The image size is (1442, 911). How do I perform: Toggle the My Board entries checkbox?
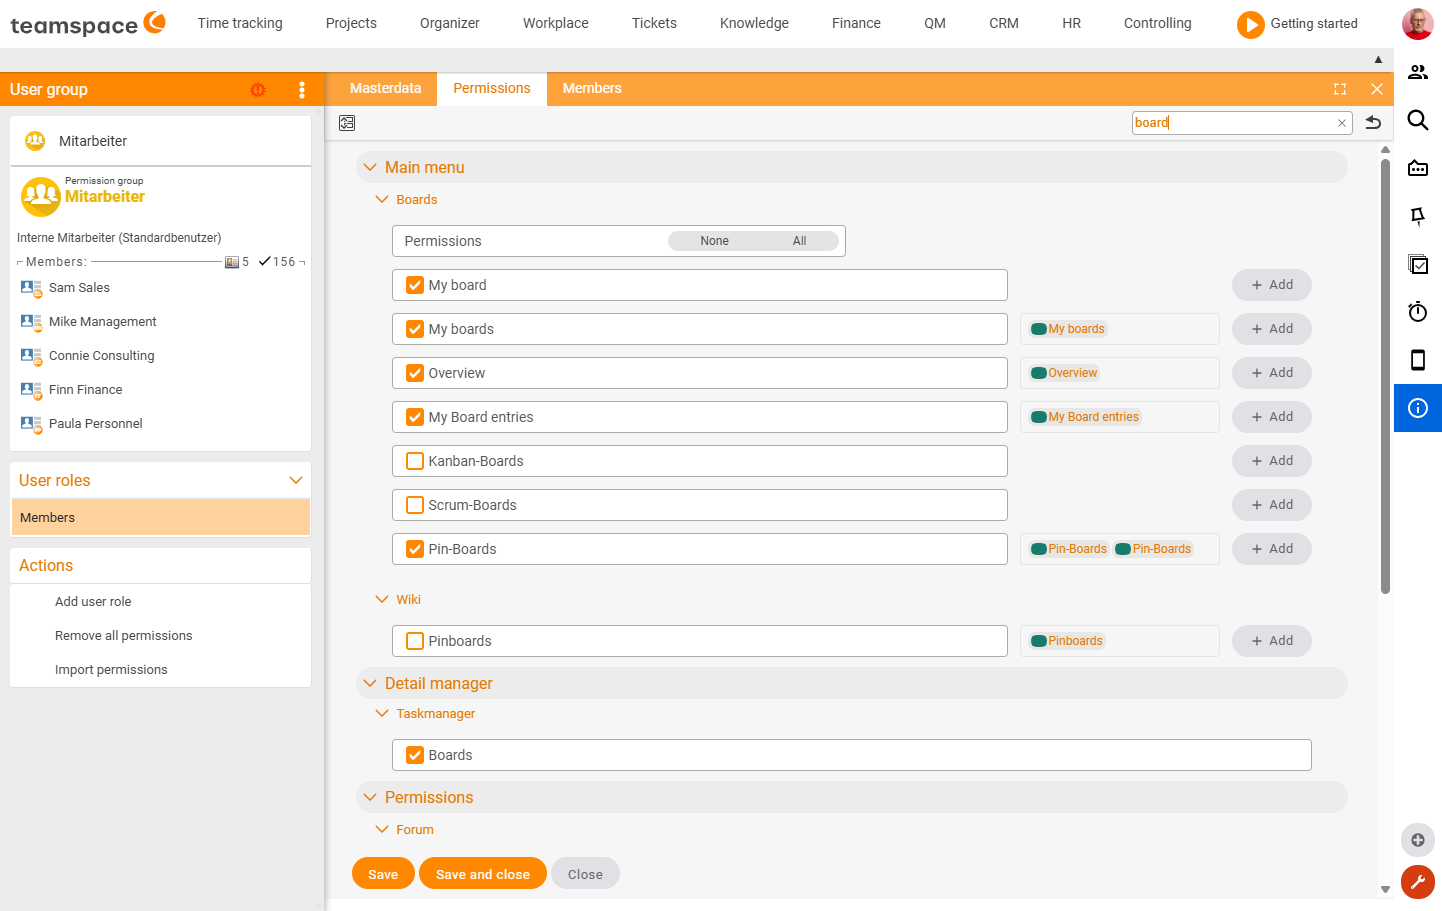(415, 417)
